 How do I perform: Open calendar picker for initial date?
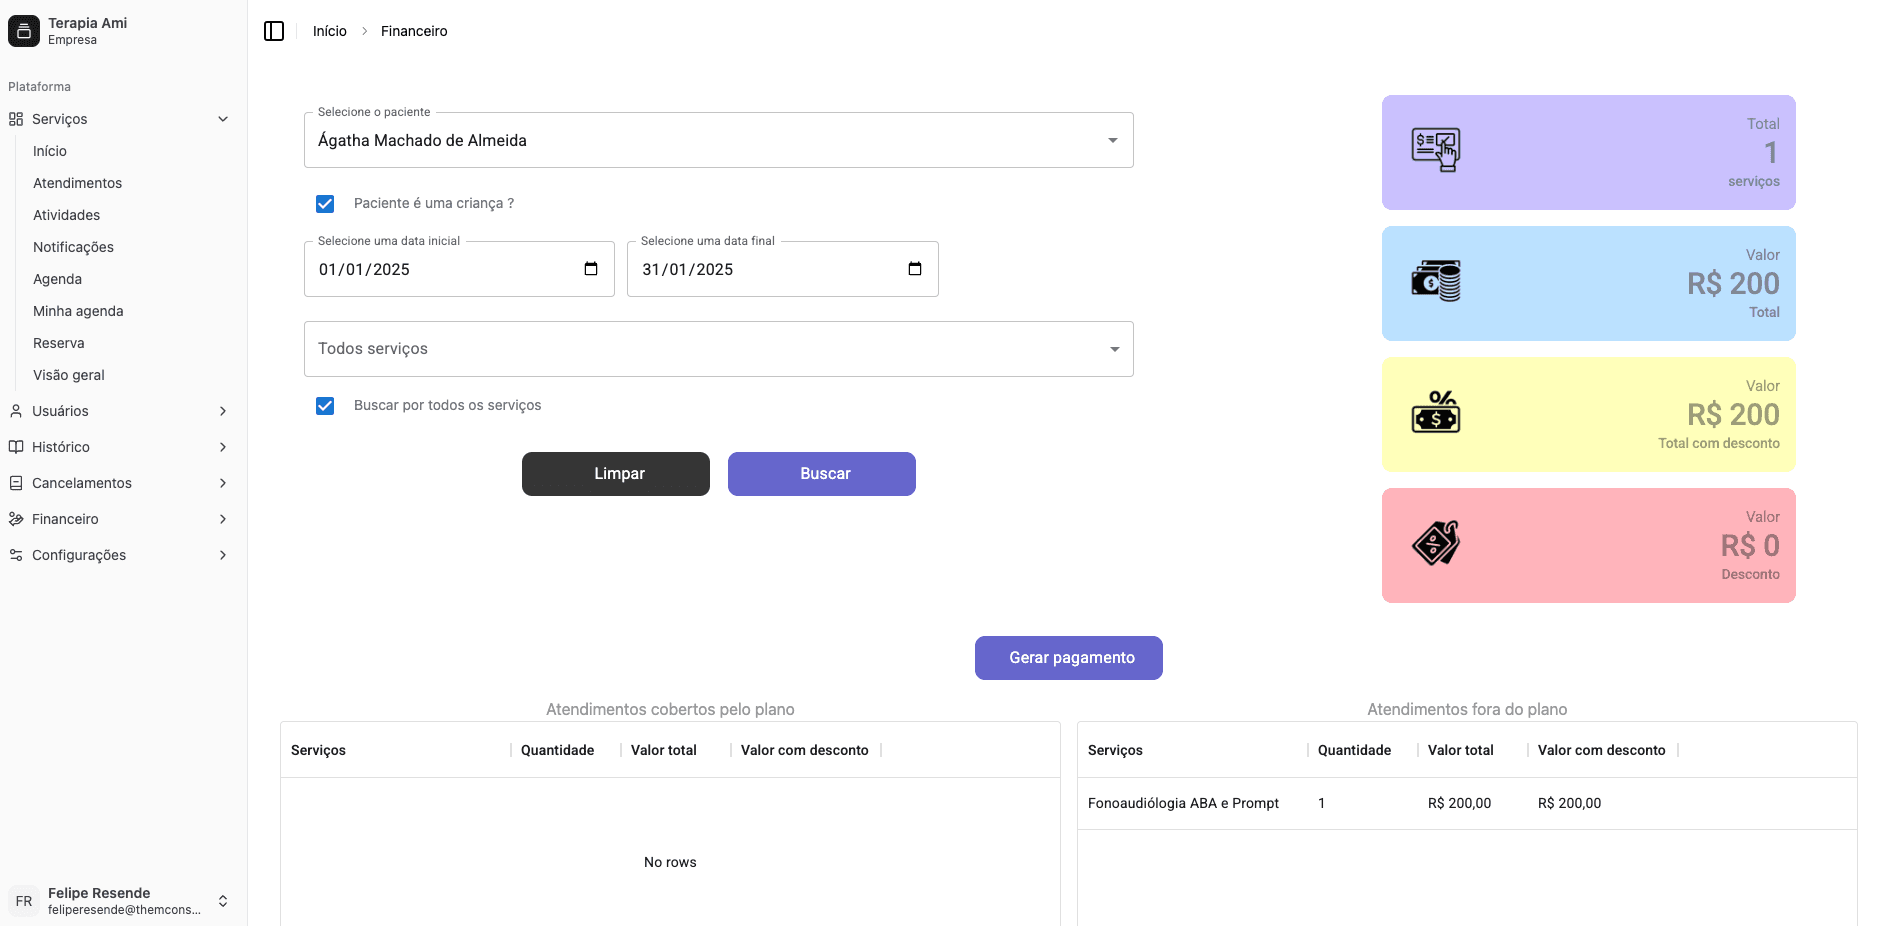pyautogui.click(x=591, y=269)
